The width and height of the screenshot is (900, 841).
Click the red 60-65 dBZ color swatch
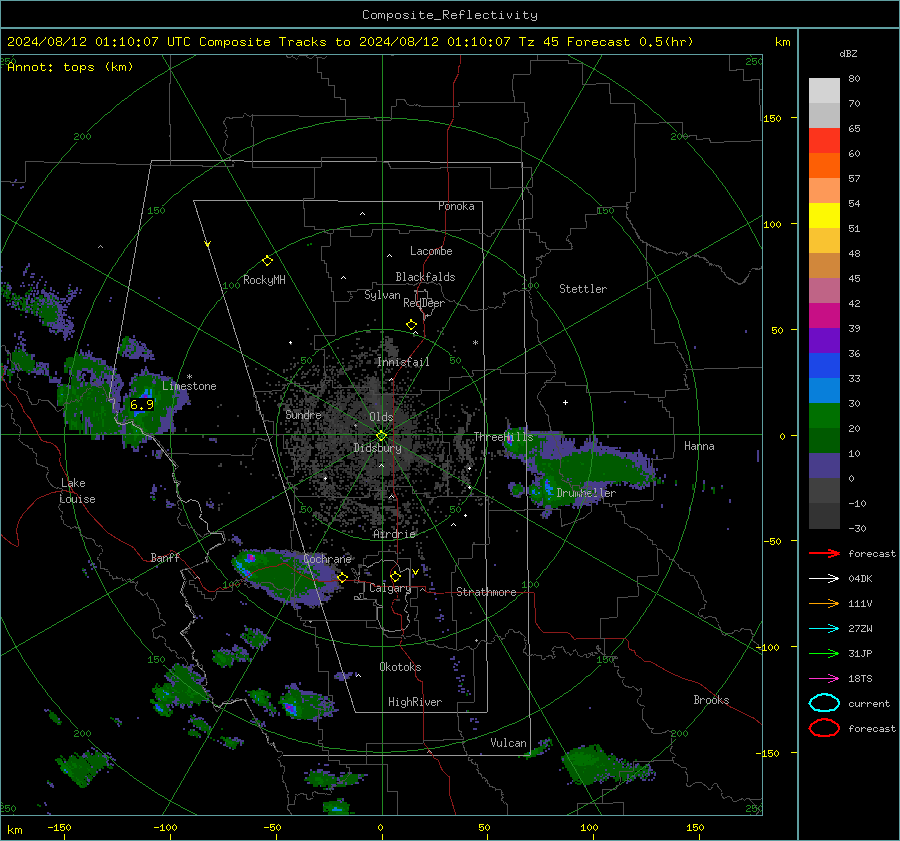pos(824,141)
